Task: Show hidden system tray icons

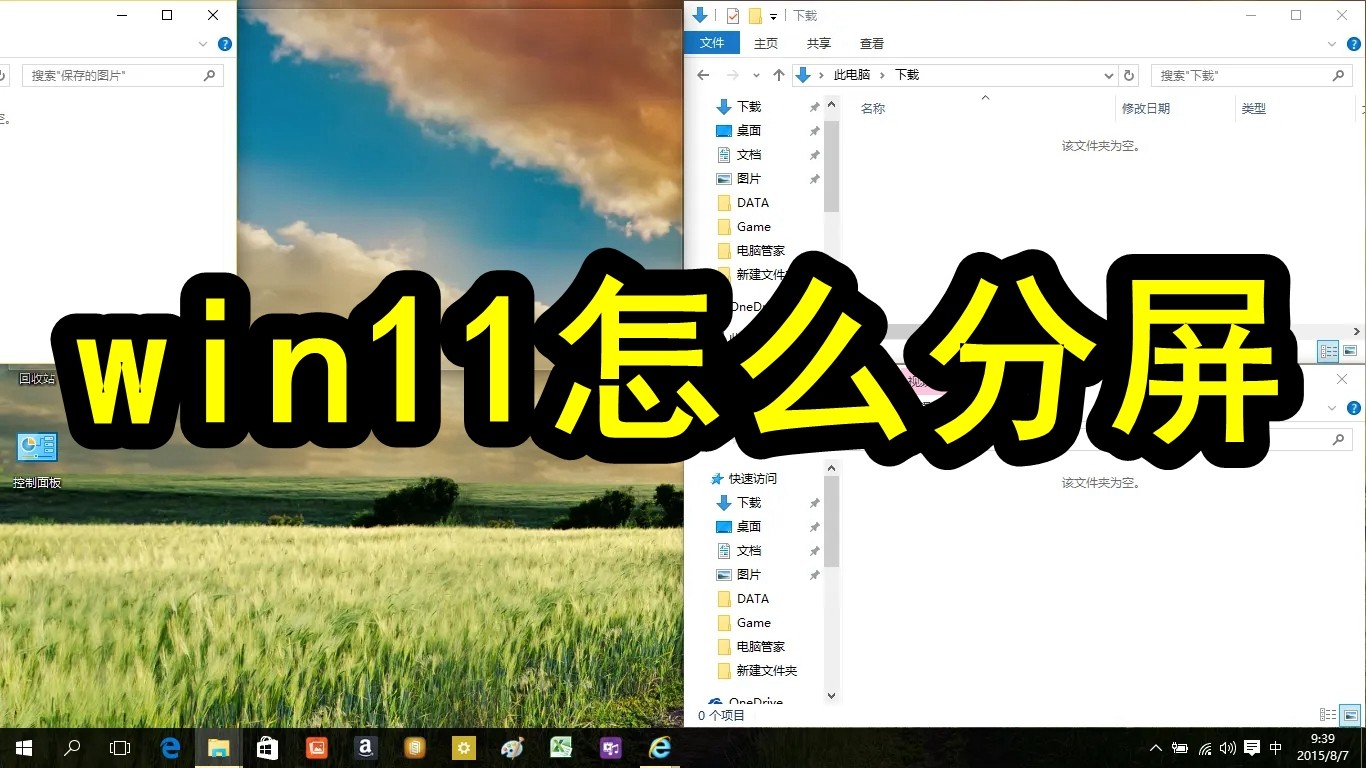Action: 1156,748
